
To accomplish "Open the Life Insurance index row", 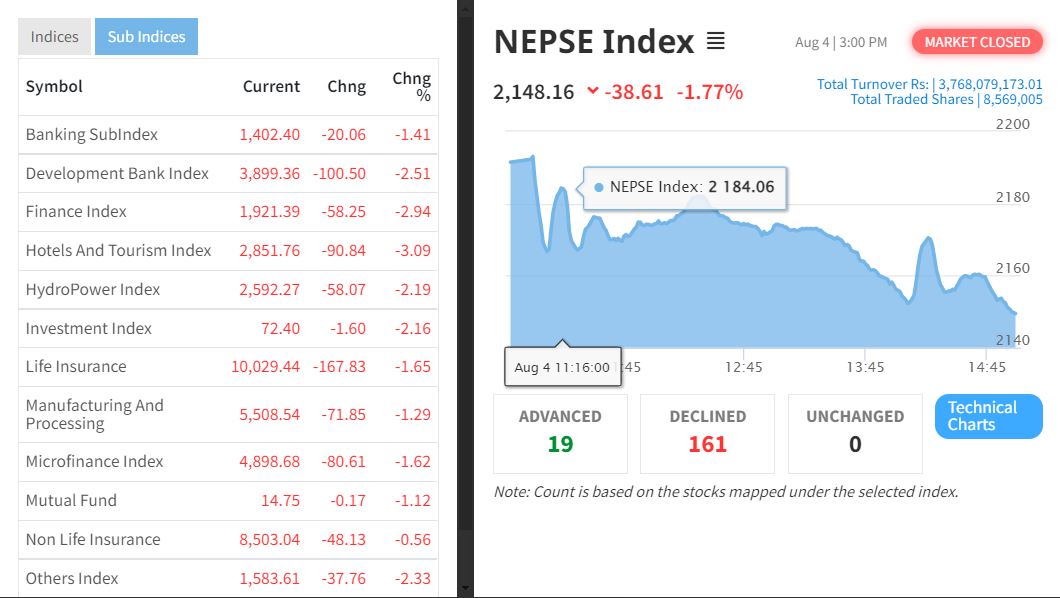I will pos(76,366).
